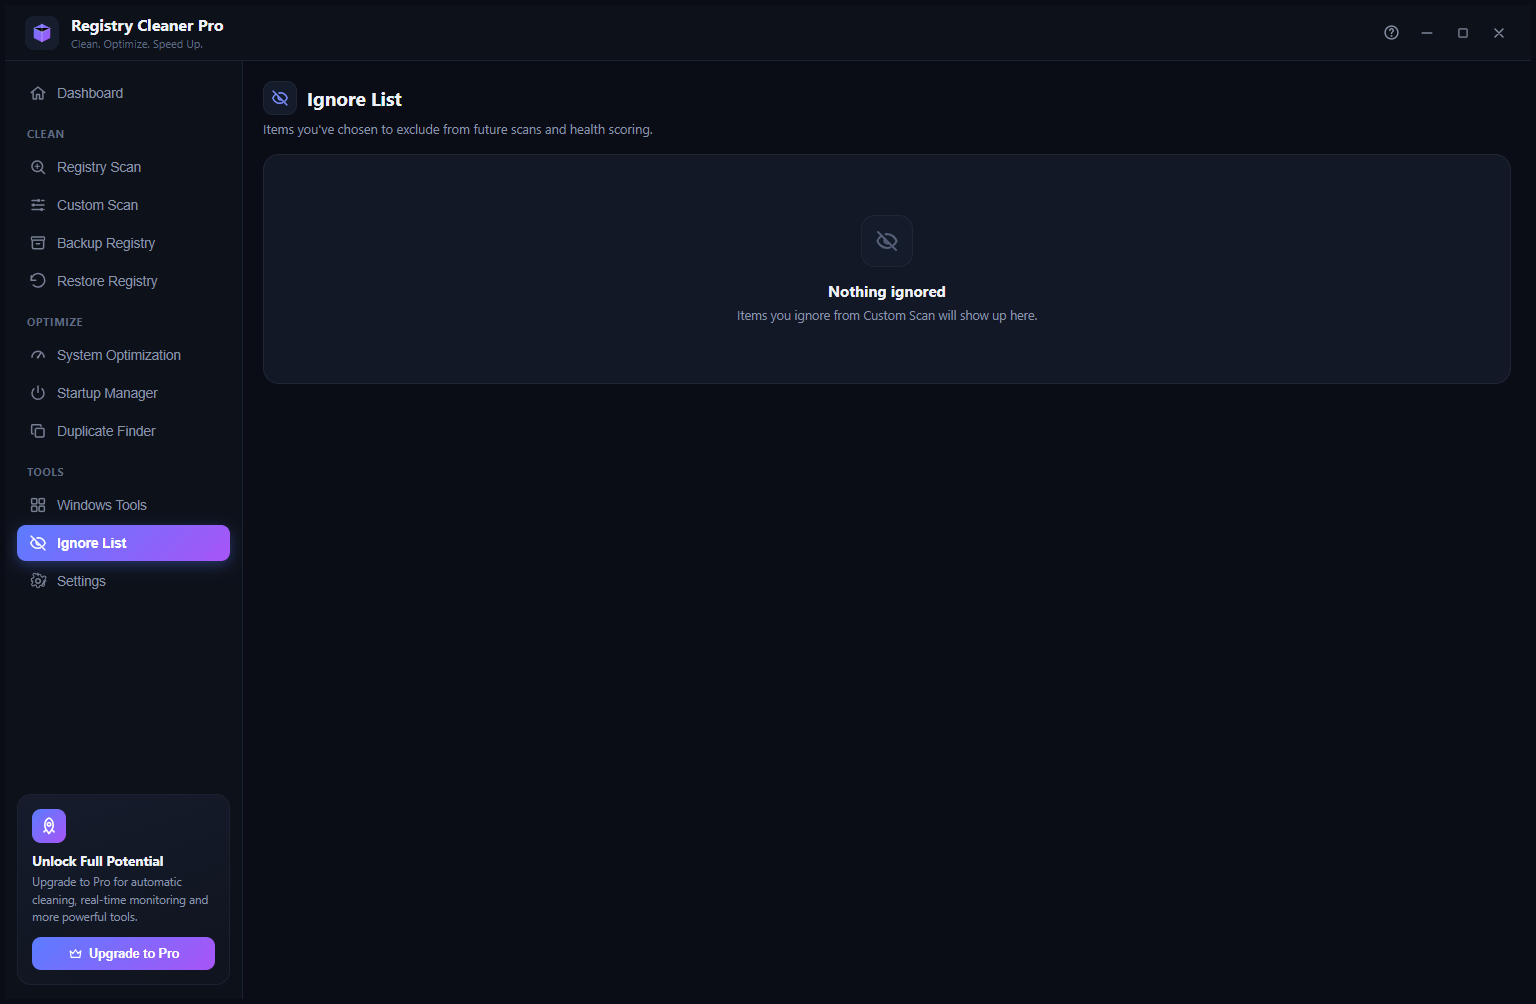Click the crossed-eye icon beside Ignore List heading
1536x1004 pixels.
click(280, 98)
